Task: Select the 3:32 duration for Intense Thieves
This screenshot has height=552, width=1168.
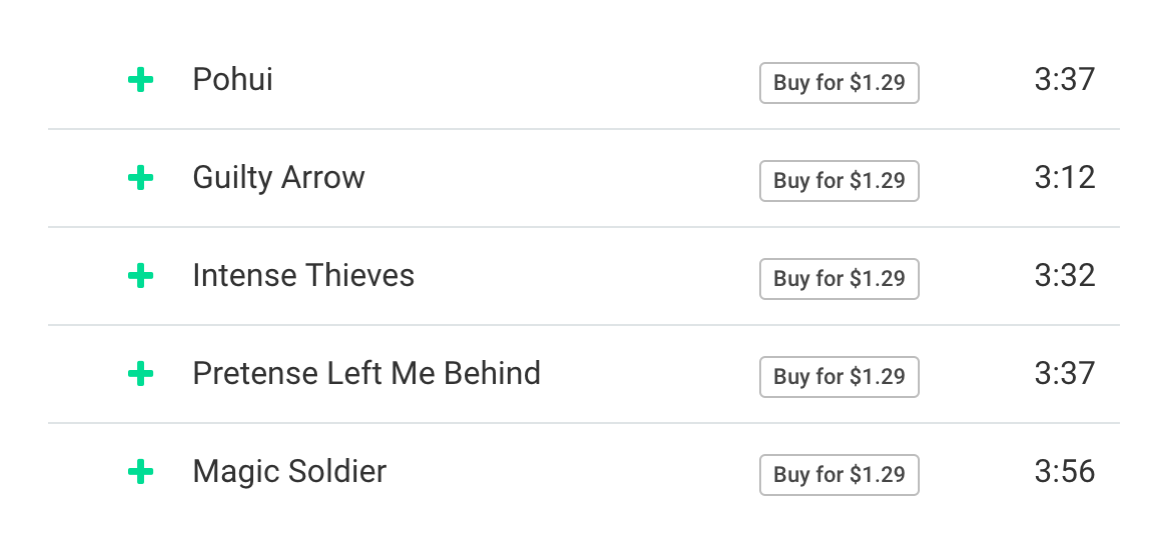Action: (1064, 276)
